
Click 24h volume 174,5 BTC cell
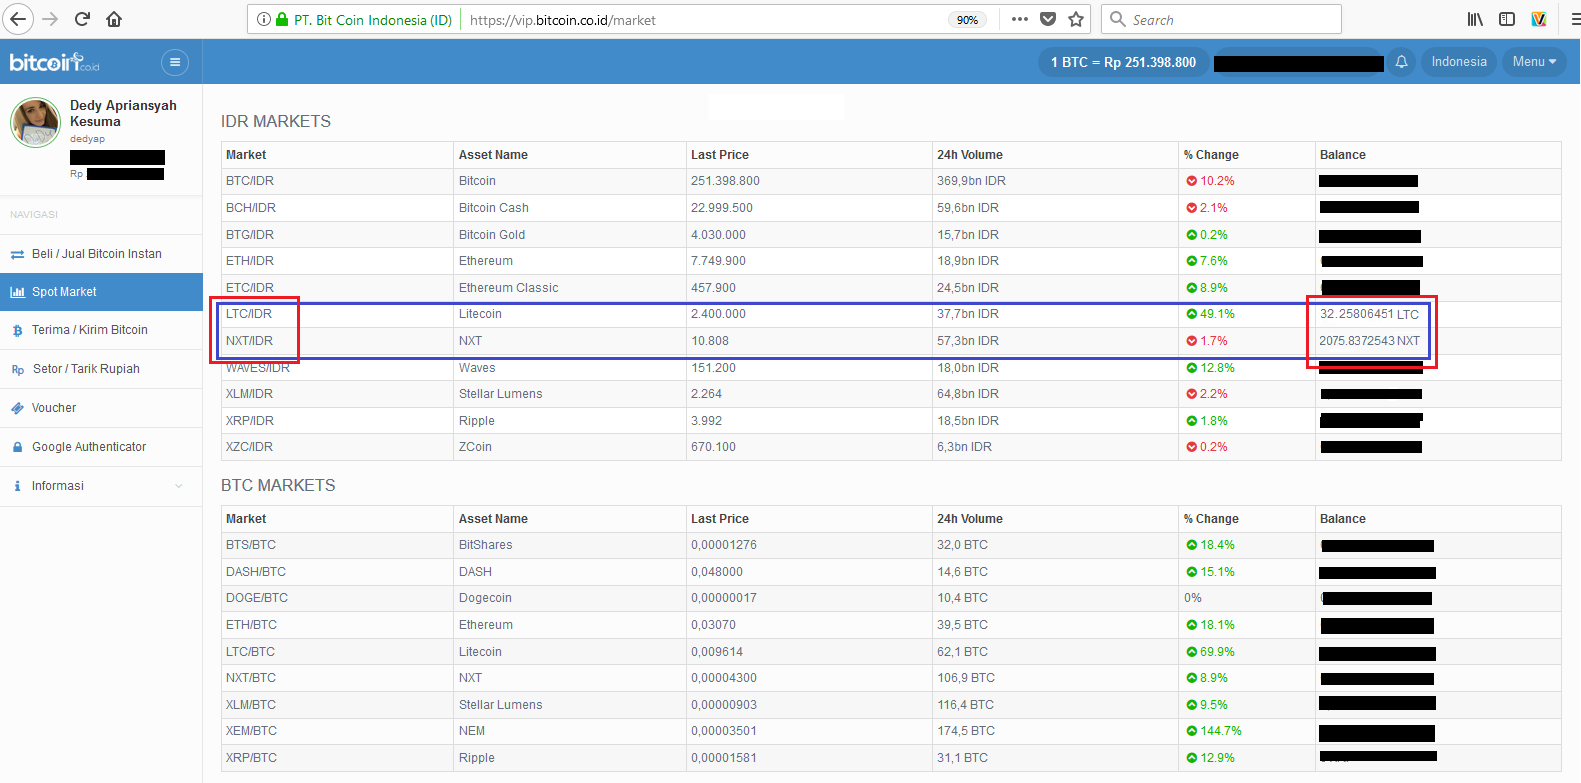pos(966,731)
